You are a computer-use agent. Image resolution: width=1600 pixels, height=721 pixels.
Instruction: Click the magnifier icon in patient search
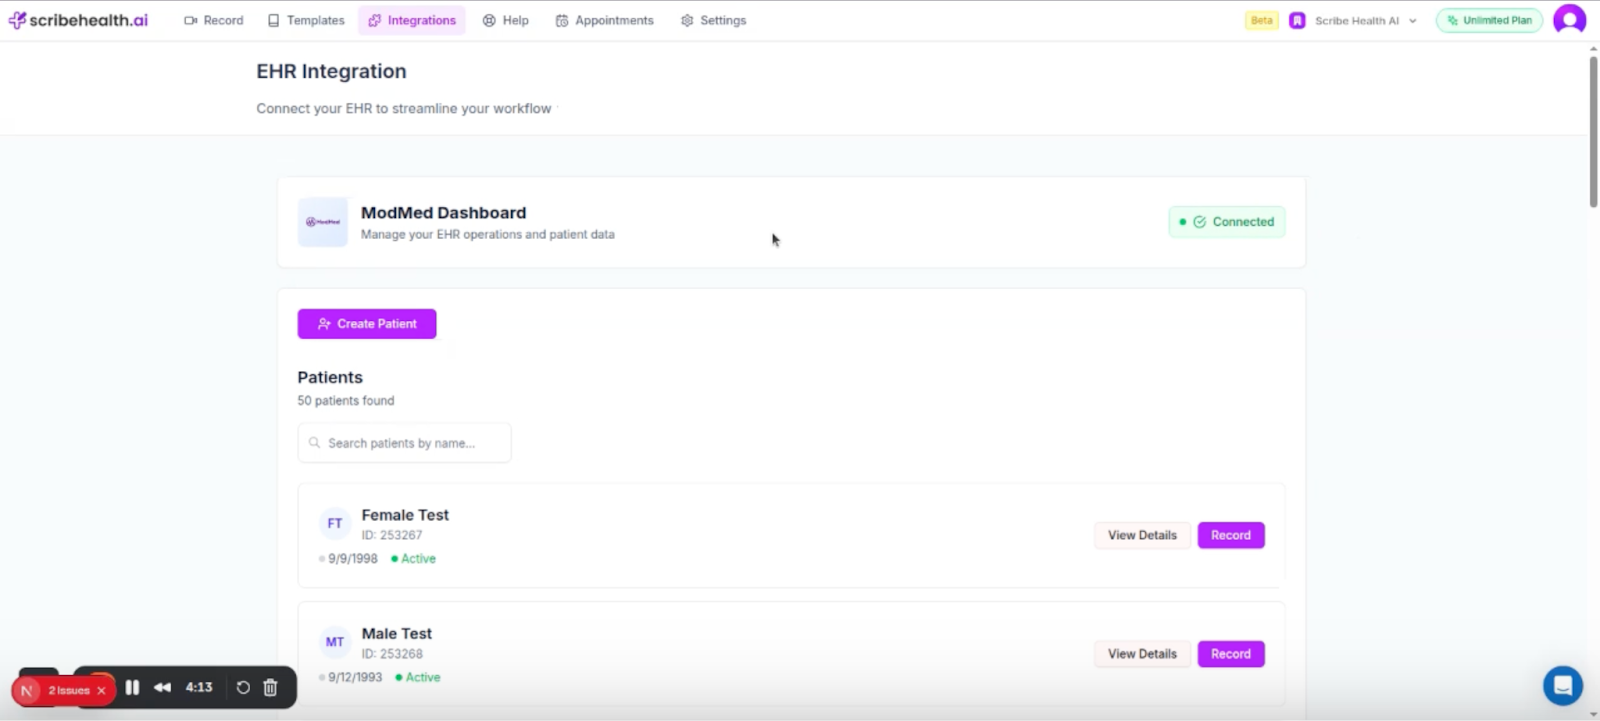pos(315,443)
